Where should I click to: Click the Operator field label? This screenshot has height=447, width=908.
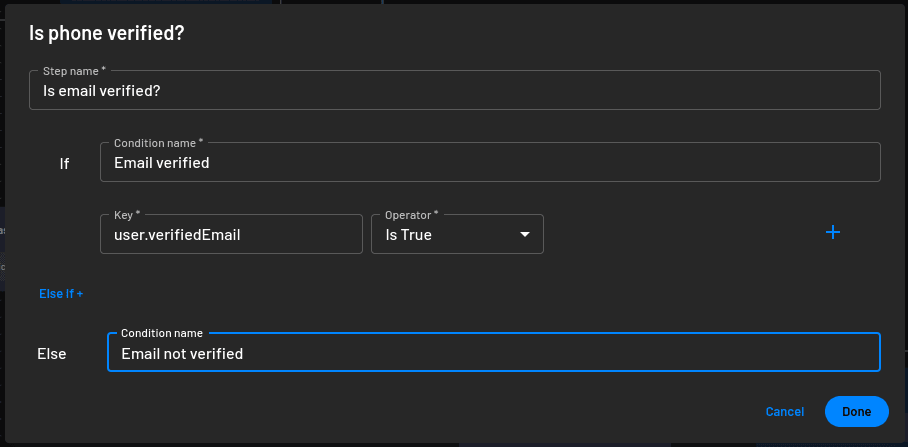tap(412, 215)
